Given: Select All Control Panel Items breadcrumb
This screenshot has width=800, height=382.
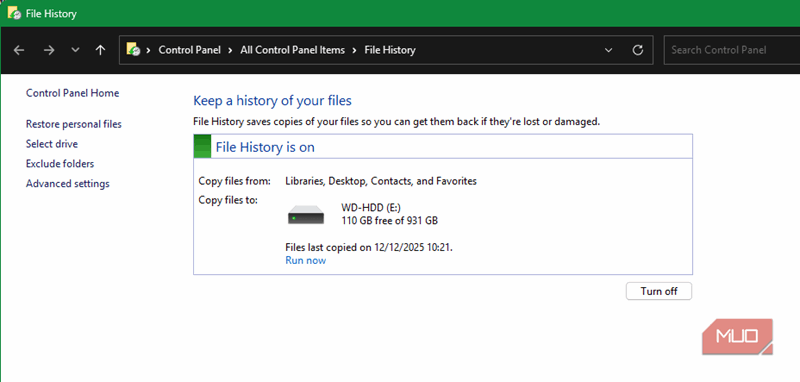Looking at the screenshot, I should pyautogui.click(x=292, y=50).
